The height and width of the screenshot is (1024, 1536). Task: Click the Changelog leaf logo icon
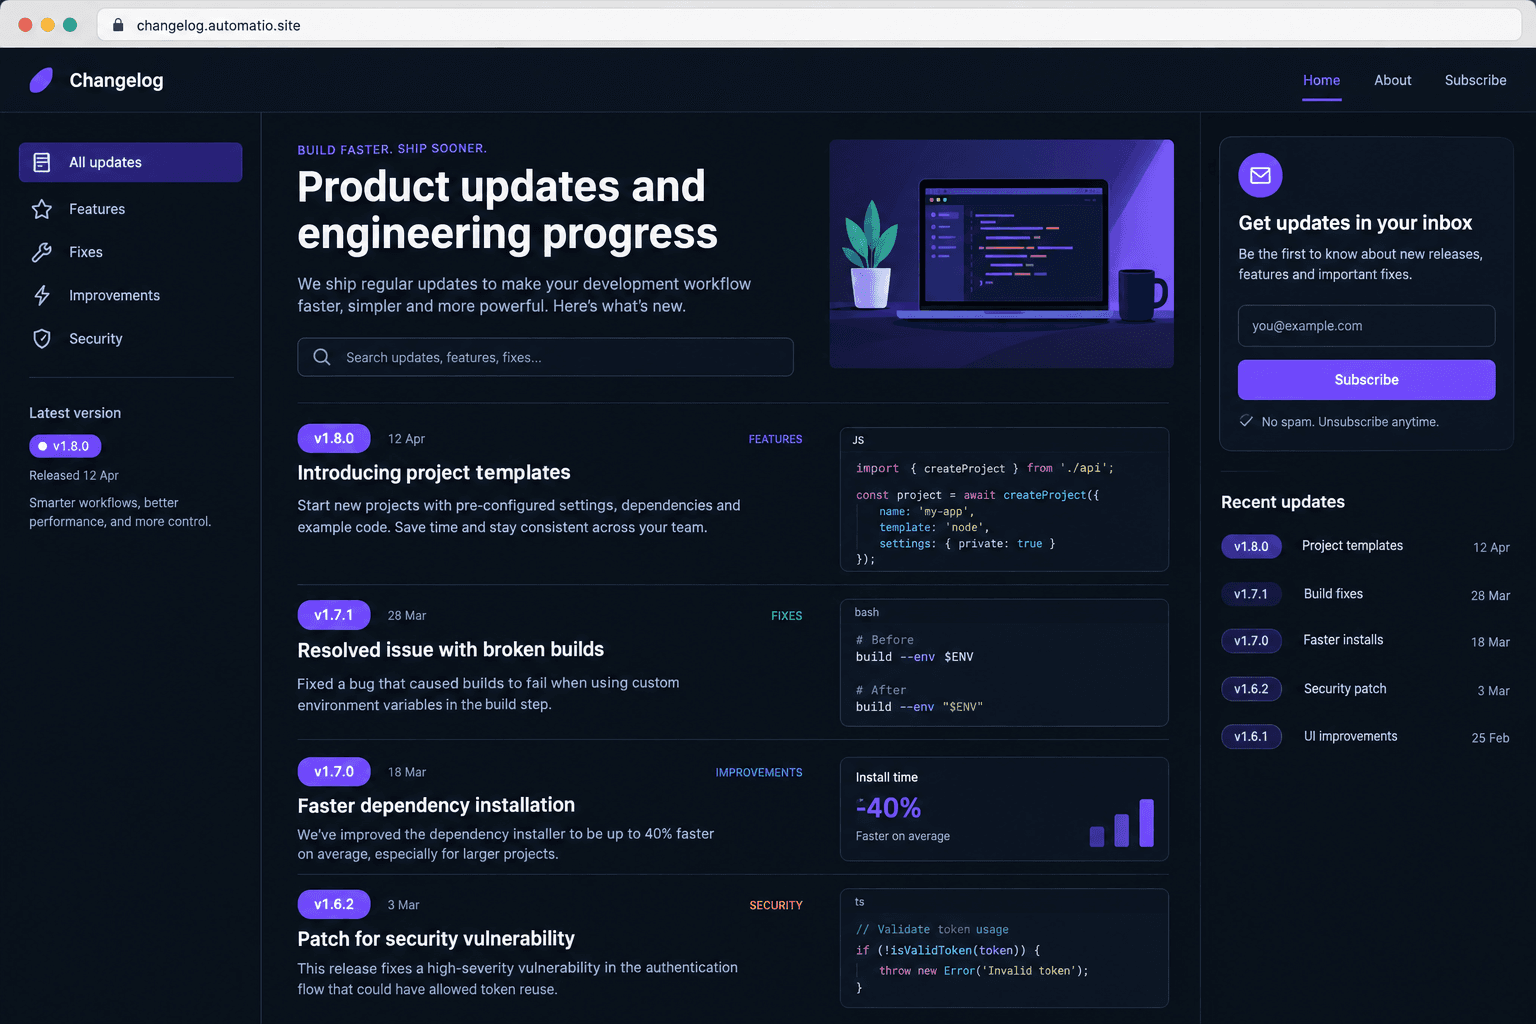click(41, 80)
